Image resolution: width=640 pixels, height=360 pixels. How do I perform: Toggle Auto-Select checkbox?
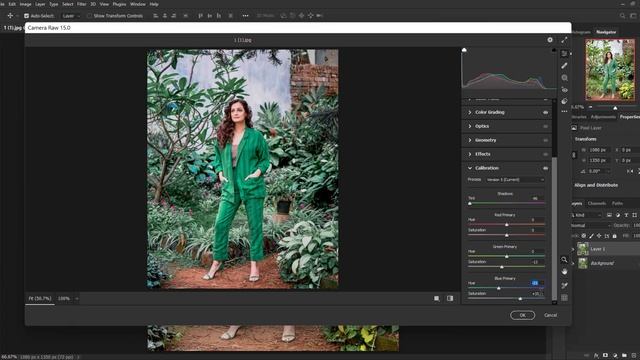click(x=27, y=16)
